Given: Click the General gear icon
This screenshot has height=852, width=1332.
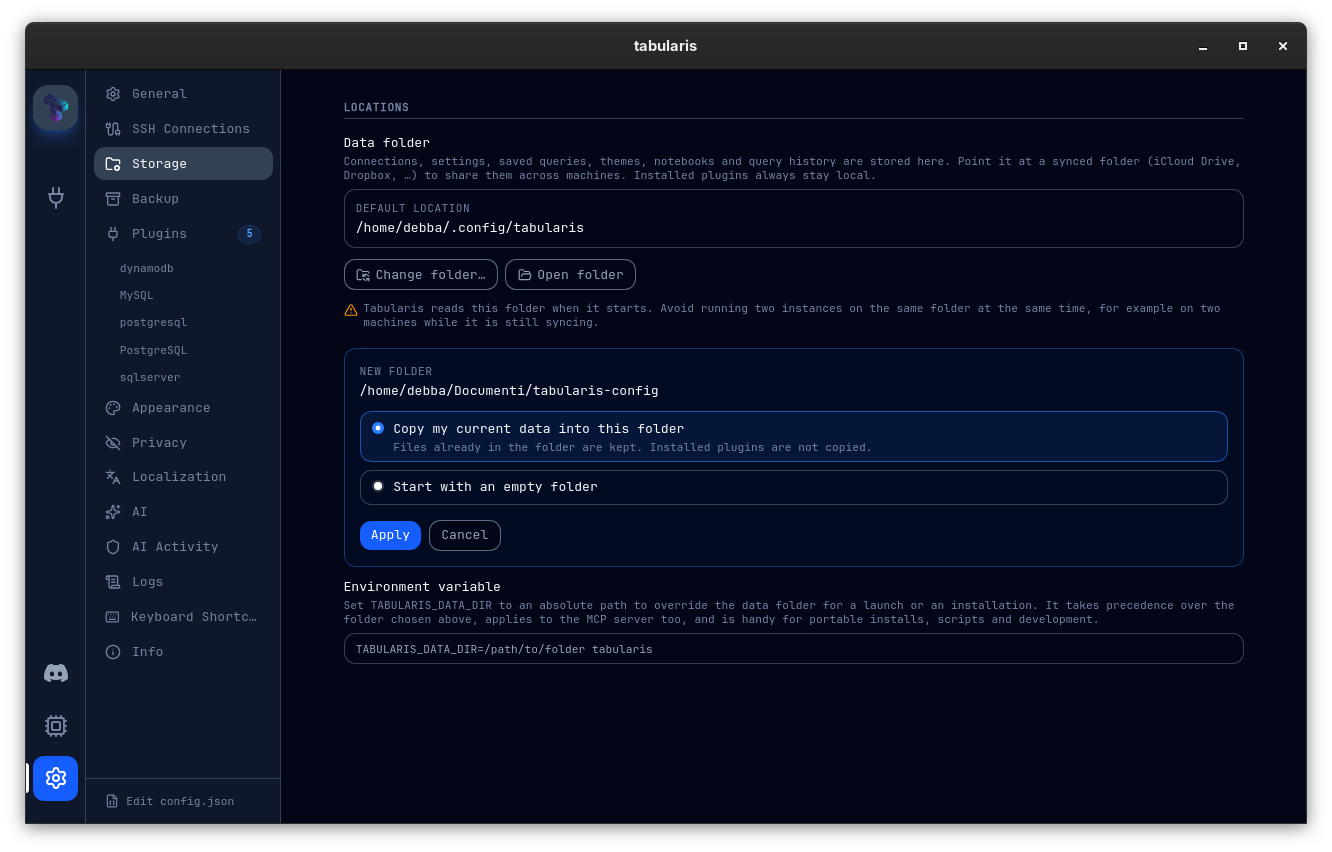Looking at the screenshot, I should click(x=113, y=94).
